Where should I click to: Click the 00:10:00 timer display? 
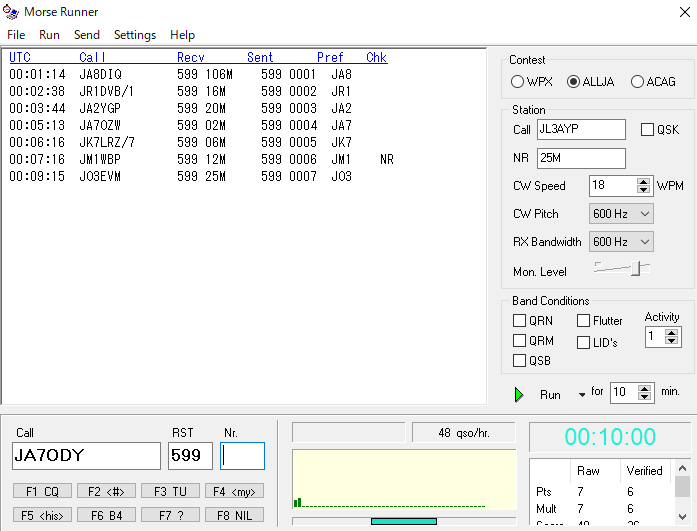coord(610,437)
